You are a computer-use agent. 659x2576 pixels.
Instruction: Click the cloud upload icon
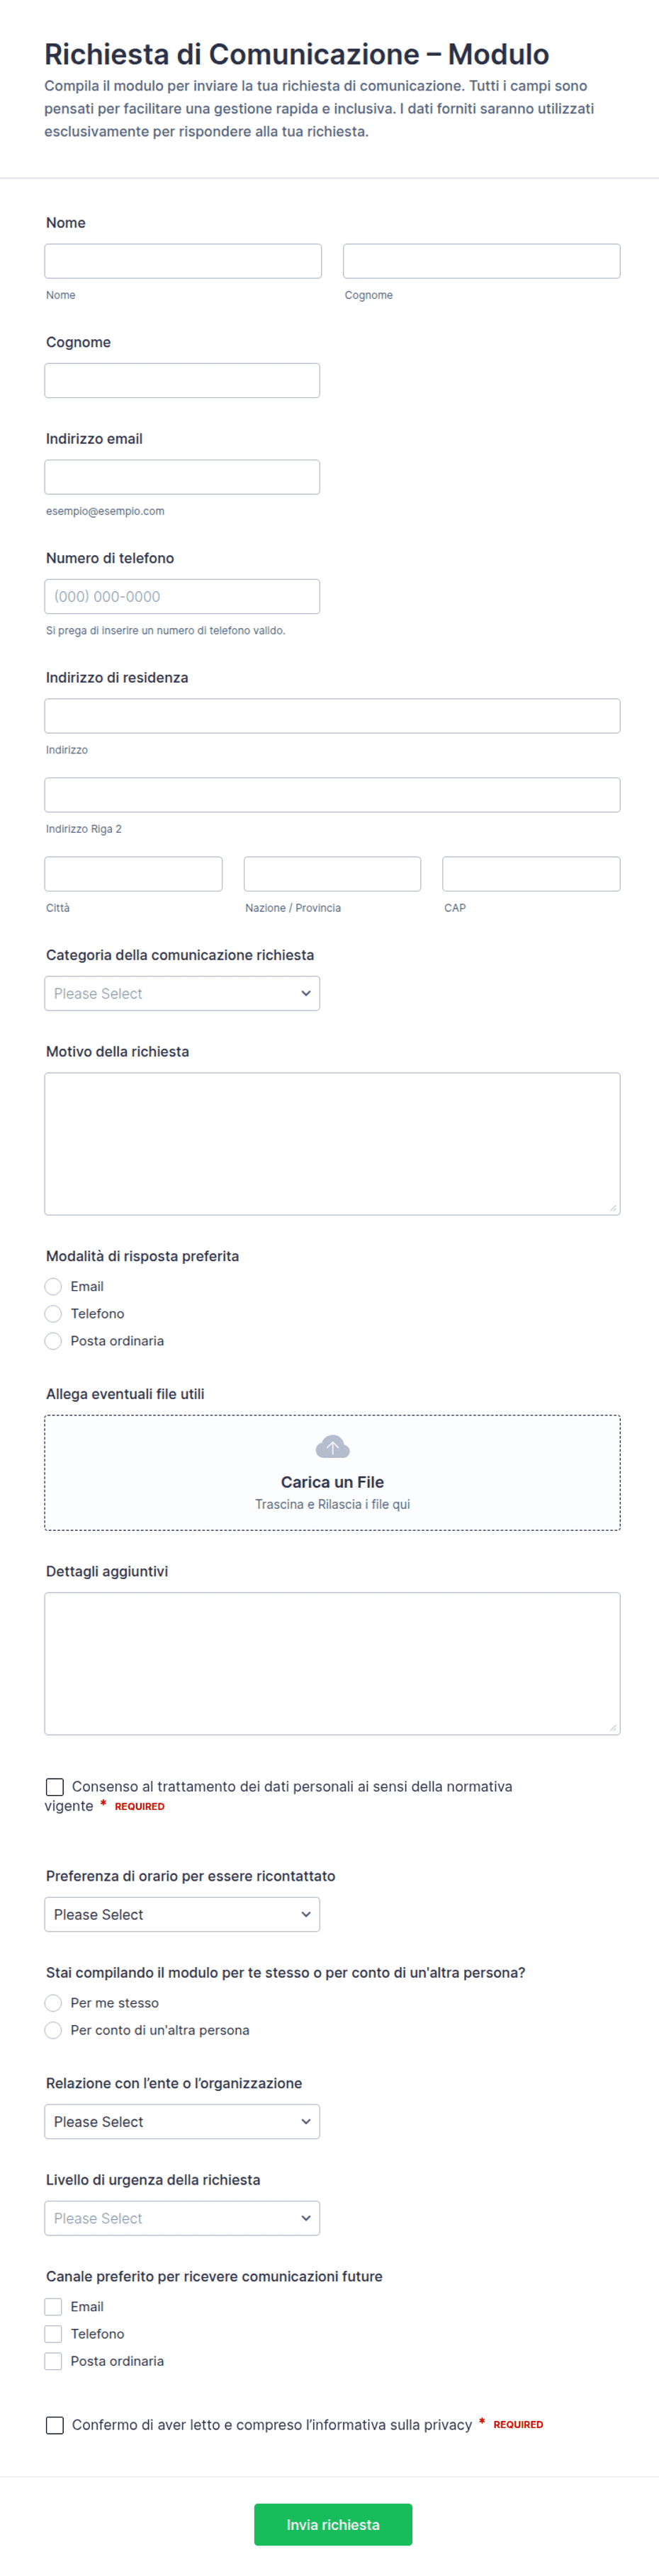coord(332,1447)
